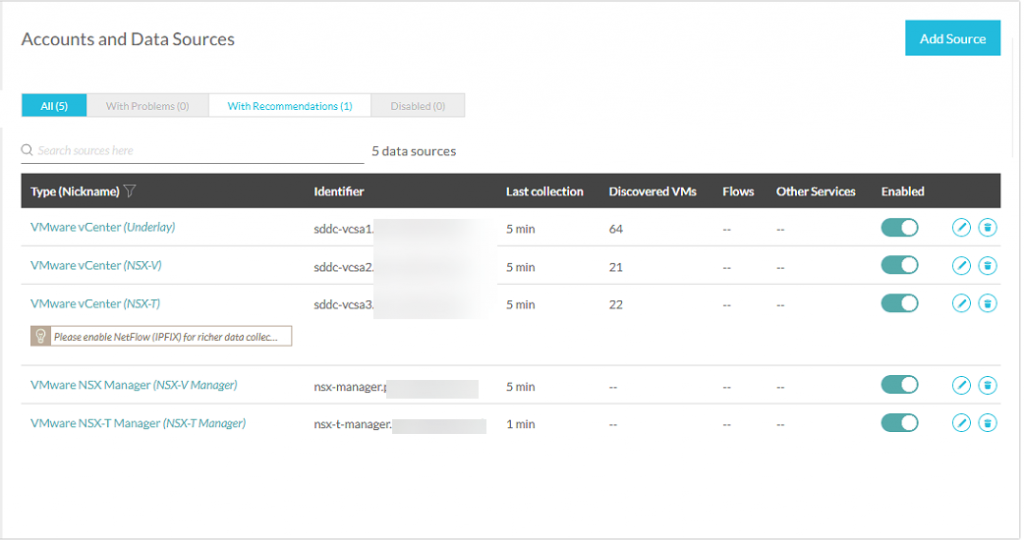The image size is (1024, 540).
Task: Select the All (5) tab
Action: (x=54, y=106)
